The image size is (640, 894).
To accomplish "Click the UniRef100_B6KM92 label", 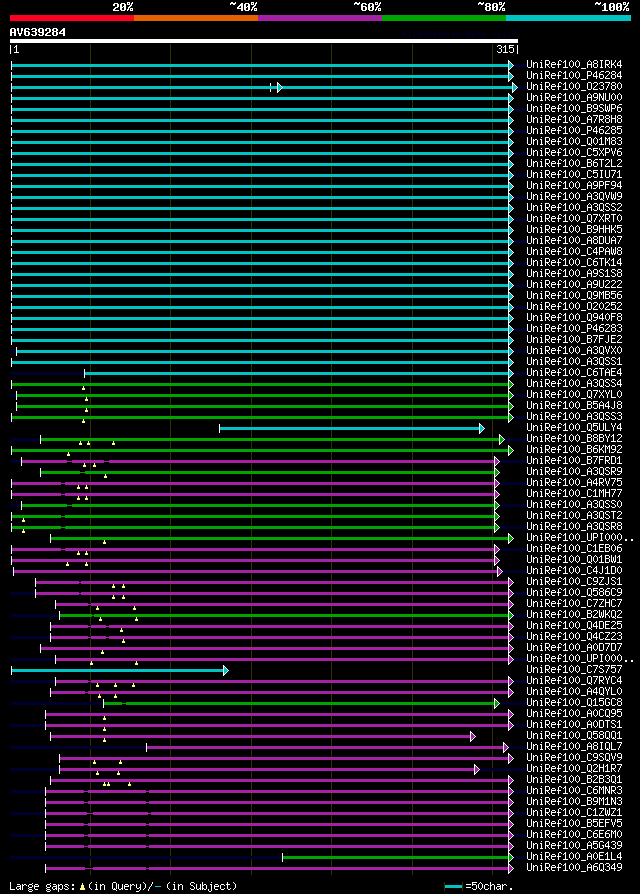I will 574,450.
